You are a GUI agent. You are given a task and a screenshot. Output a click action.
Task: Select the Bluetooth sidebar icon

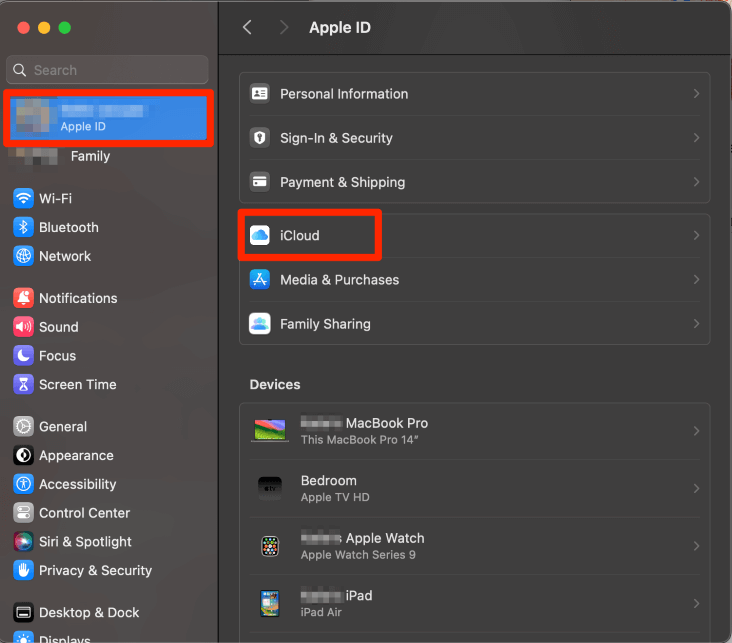click(24, 227)
